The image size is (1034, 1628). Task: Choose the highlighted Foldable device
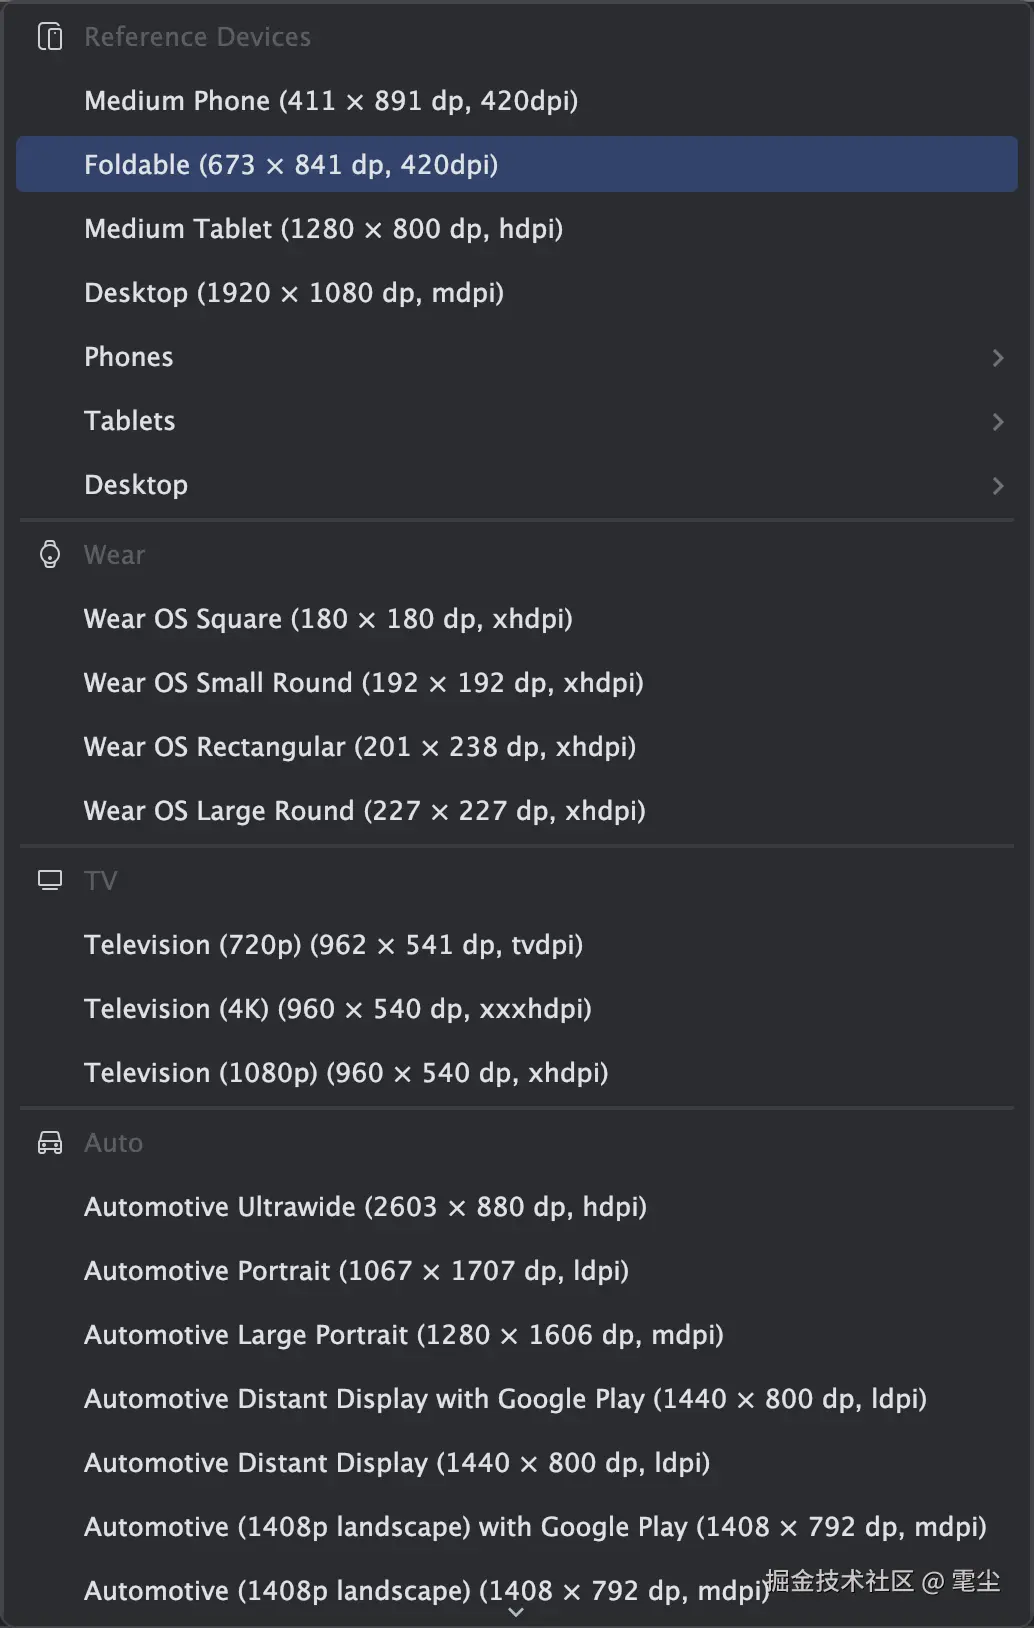tap(291, 165)
